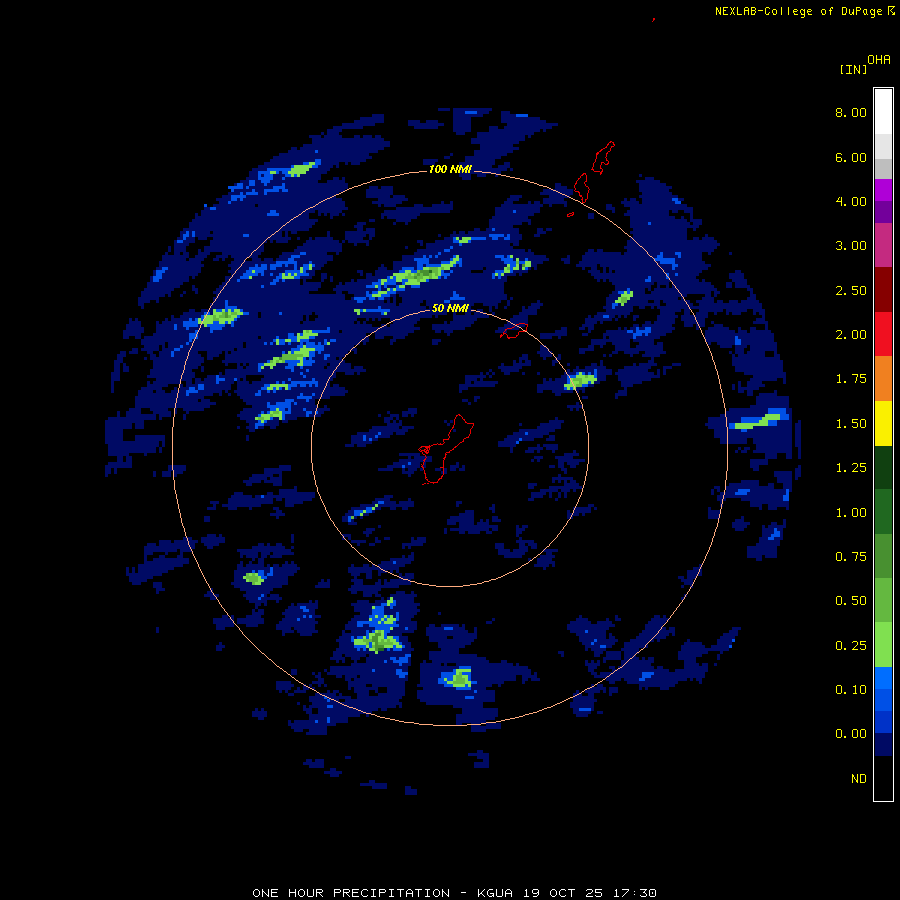Click the 2.50 legend value label

pos(851,290)
